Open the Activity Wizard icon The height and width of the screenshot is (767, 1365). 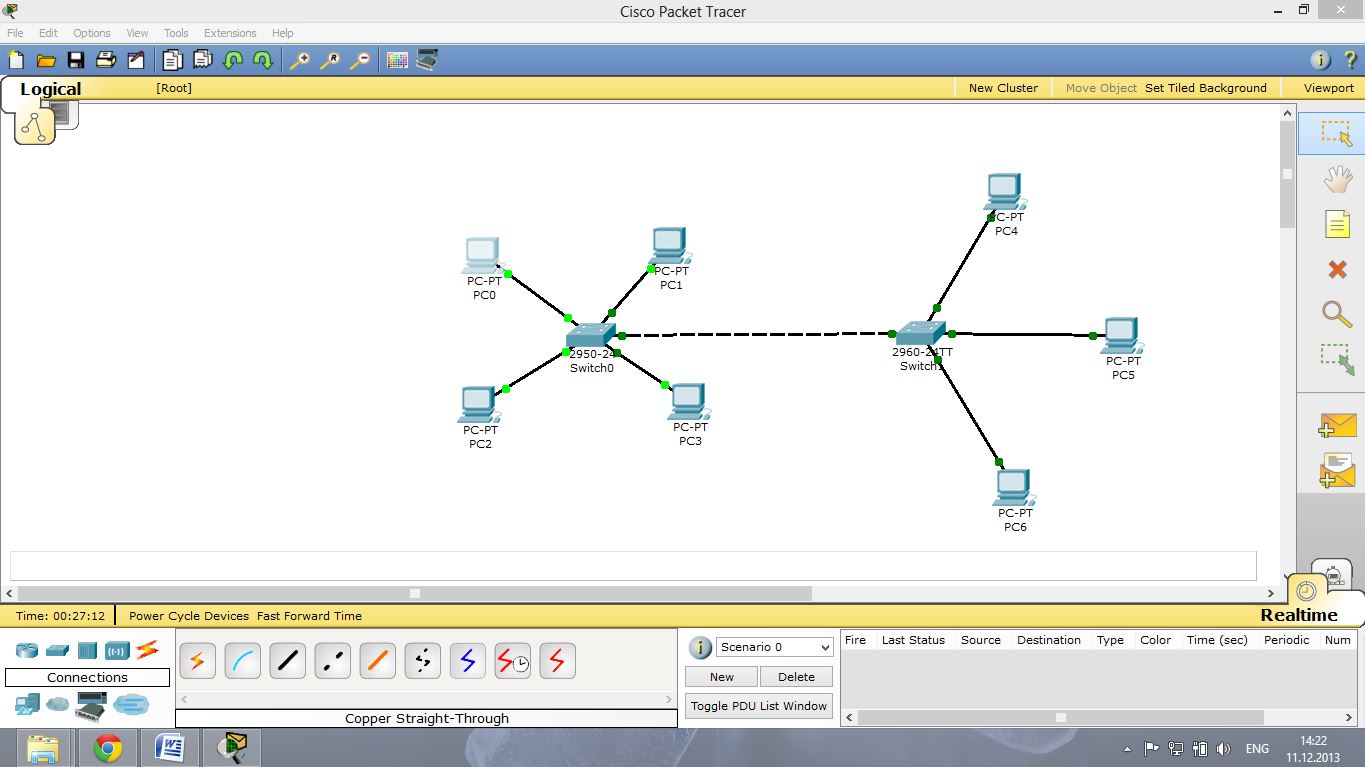pyautogui.click(x=136, y=60)
